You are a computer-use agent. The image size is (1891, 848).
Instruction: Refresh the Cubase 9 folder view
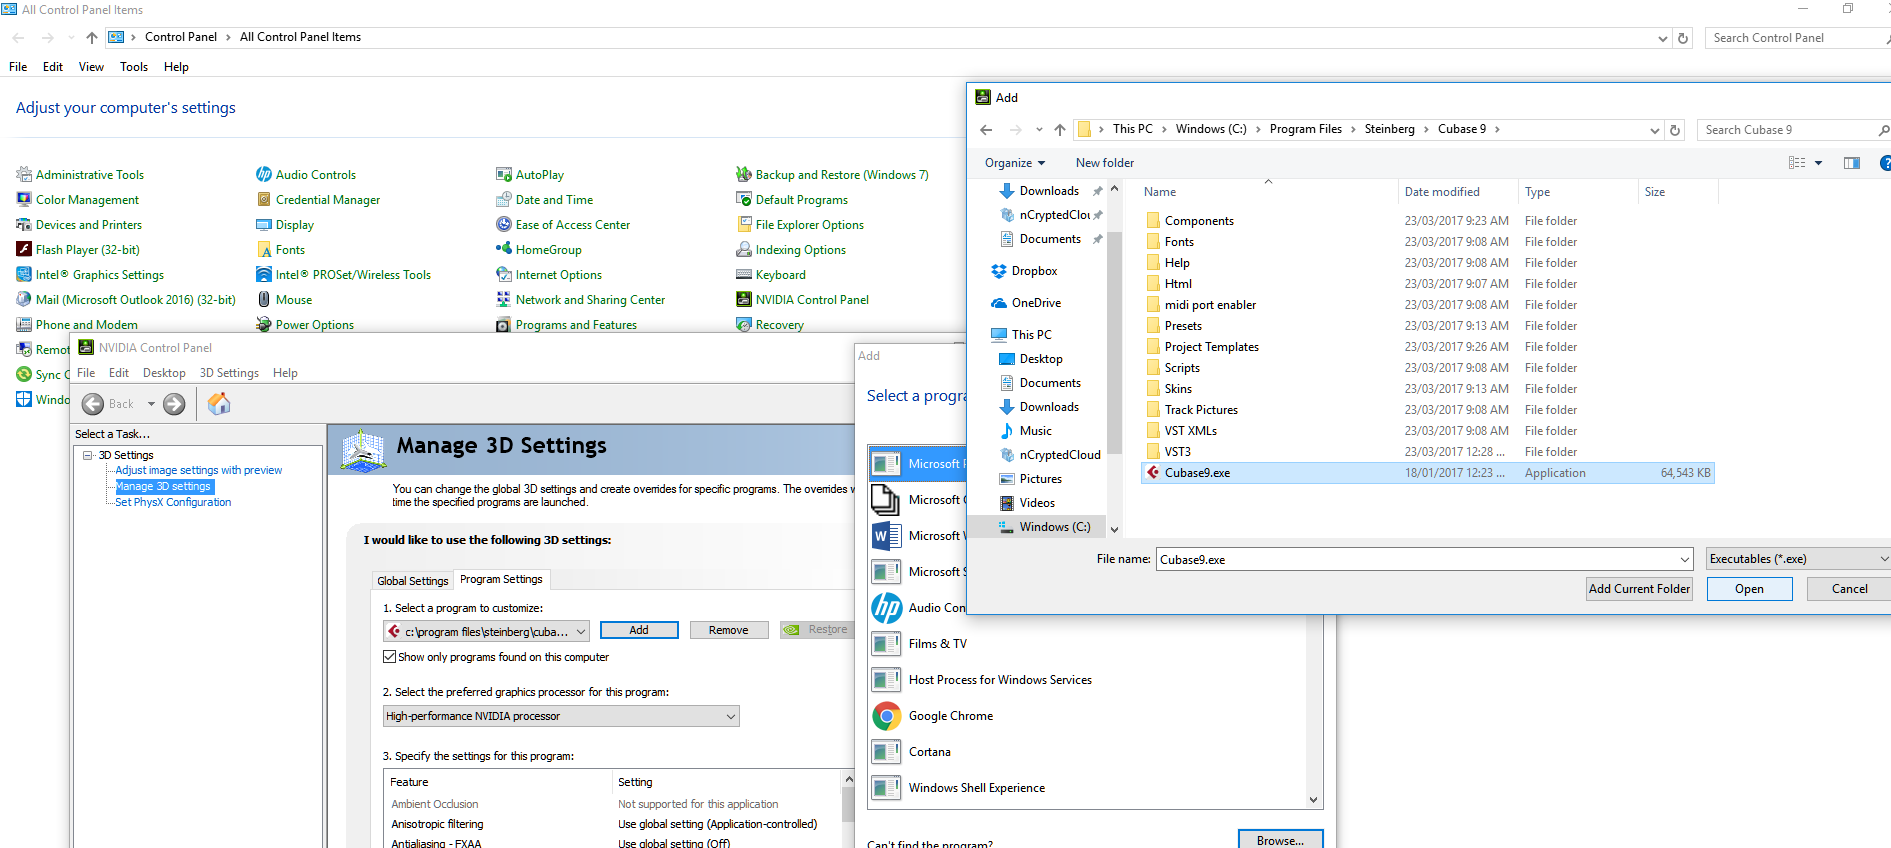click(1675, 130)
